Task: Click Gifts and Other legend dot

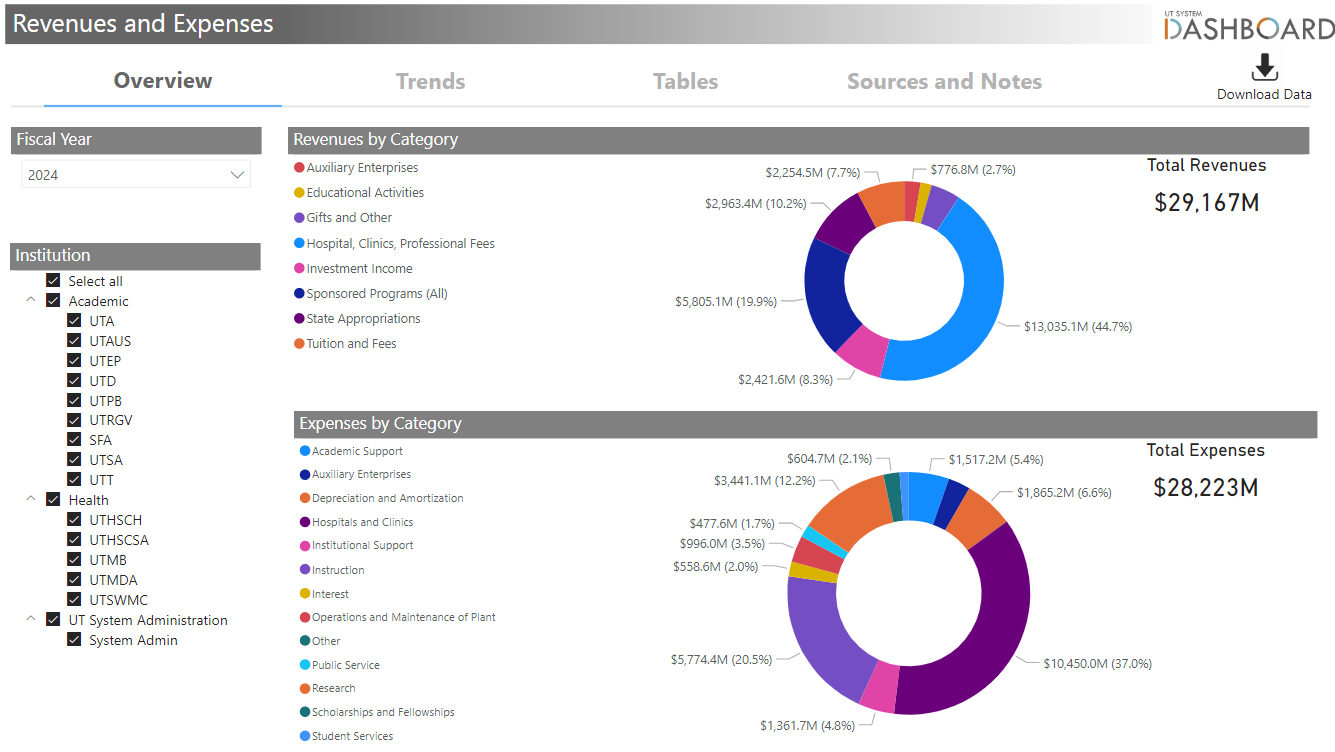Action: (x=299, y=218)
